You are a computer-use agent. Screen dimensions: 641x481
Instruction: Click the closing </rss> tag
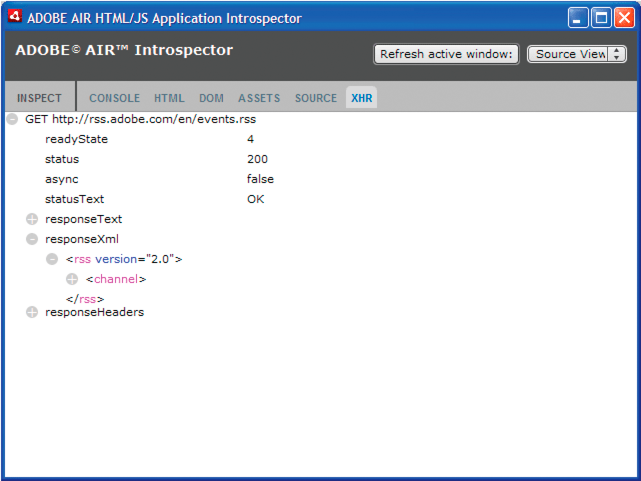coord(85,299)
